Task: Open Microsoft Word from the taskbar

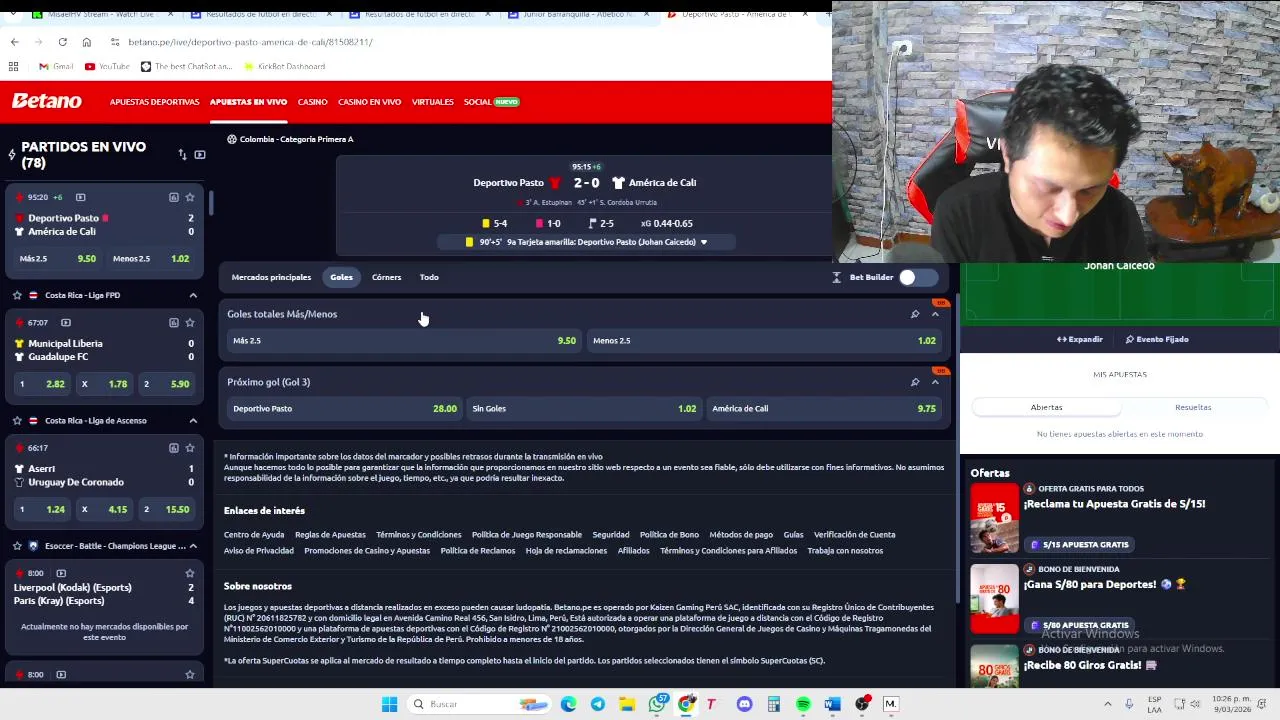Action: pos(832,704)
